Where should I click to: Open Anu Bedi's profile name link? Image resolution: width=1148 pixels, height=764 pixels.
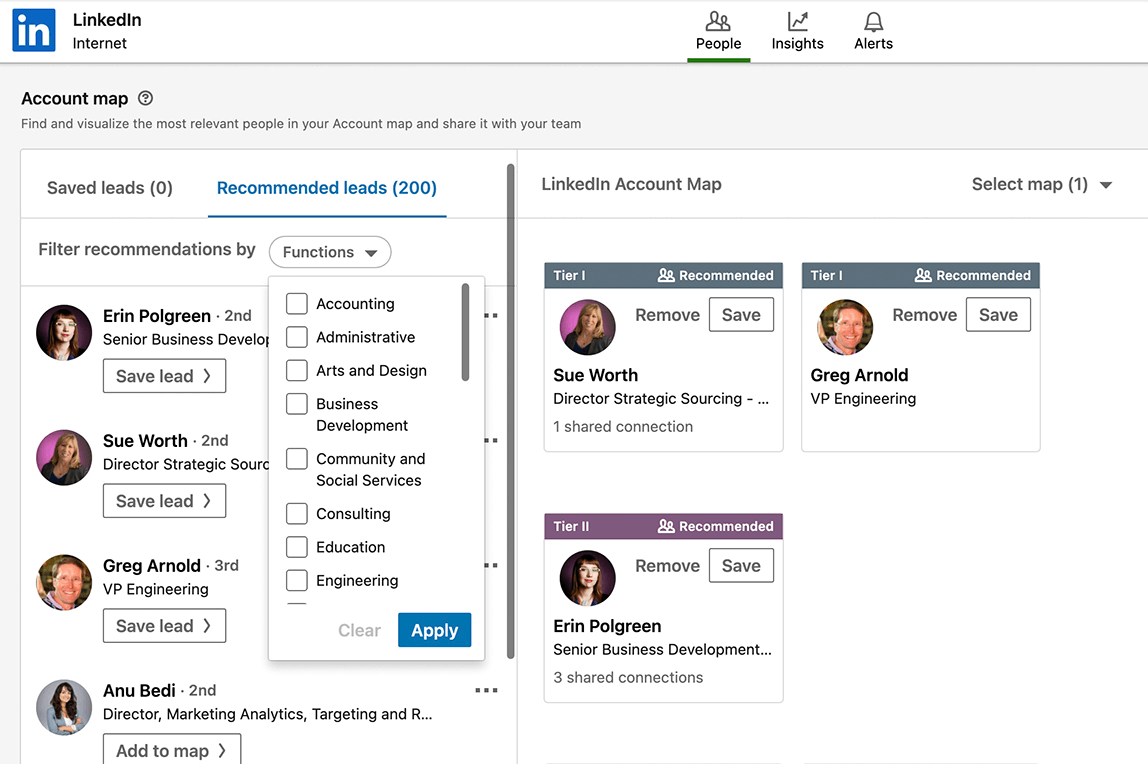click(x=139, y=691)
